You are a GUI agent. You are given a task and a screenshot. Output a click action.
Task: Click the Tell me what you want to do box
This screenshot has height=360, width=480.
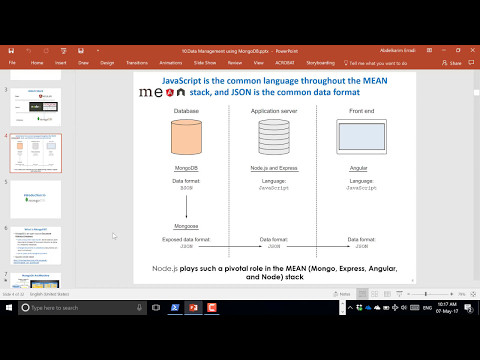[375, 63]
